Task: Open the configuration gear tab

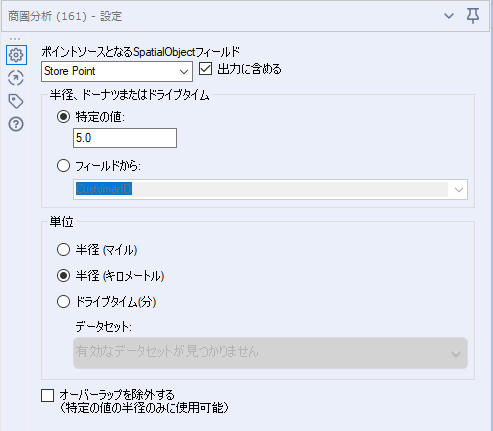Action: pyautogui.click(x=16, y=55)
